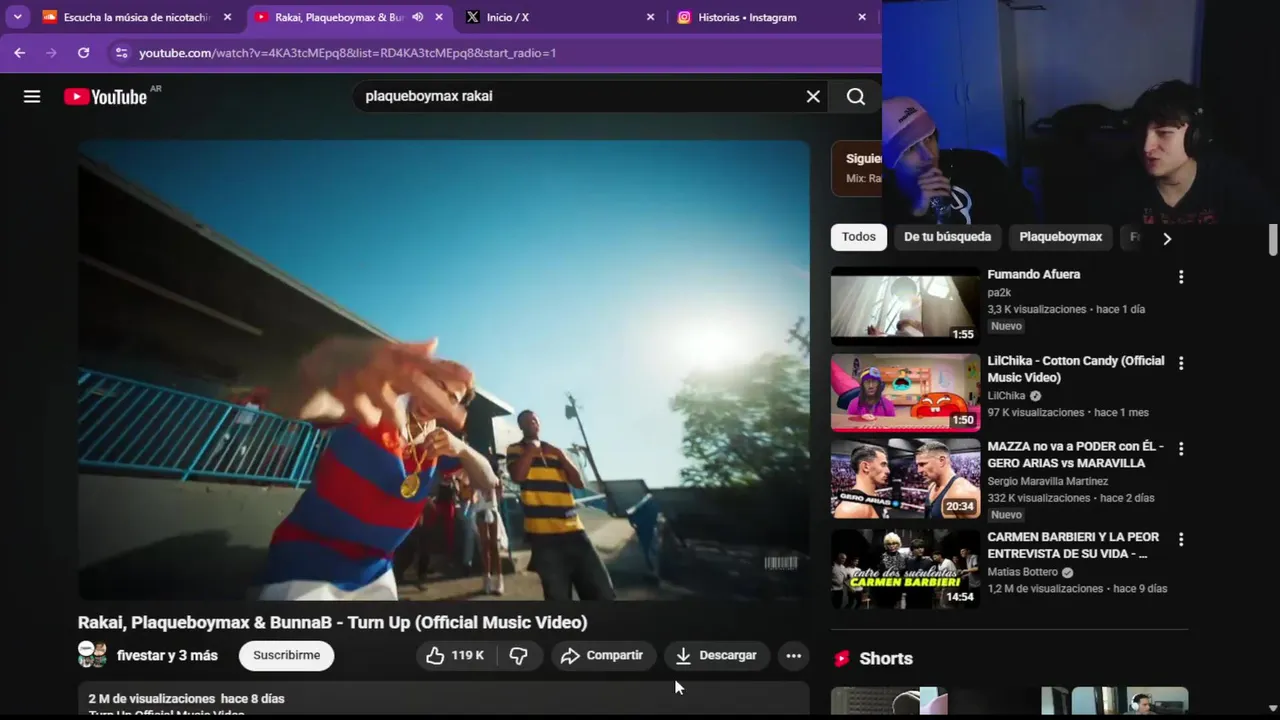1280x720 pixels.
Task: Select the Plaqueboymax filter chip
Action: click(x=1060, y=237)
